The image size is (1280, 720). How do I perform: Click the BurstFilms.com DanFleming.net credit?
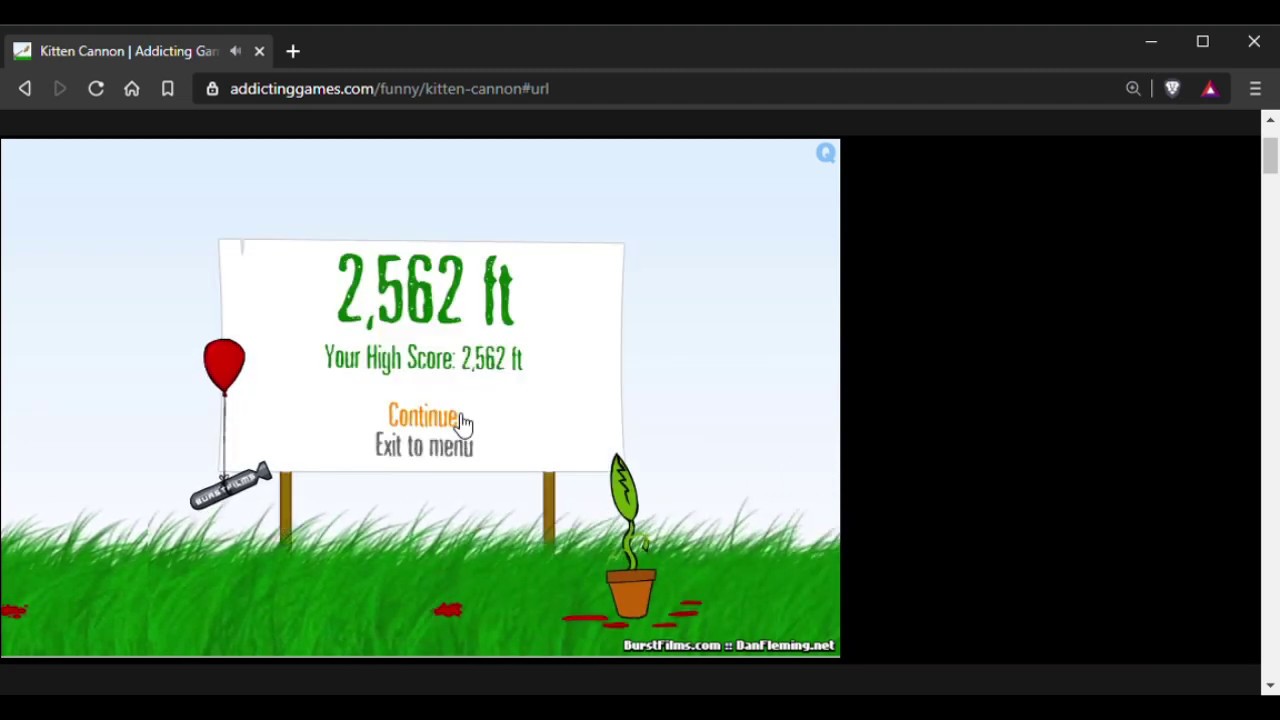[x=728, y=646]
